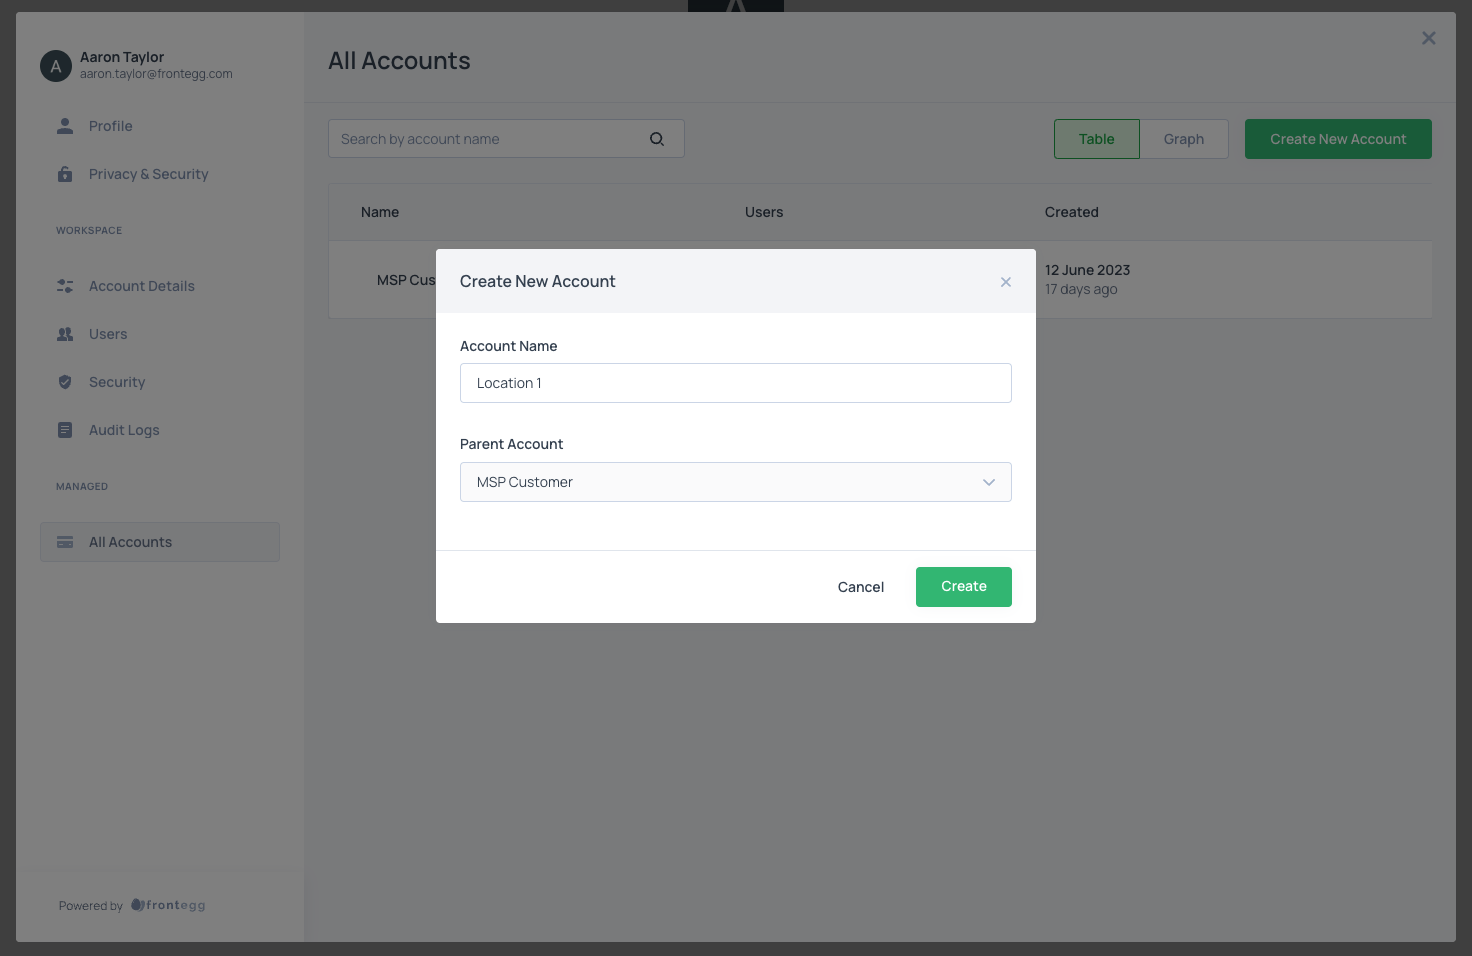Image resolution: width=1472 pixels, height=956 pixels.
Task: Cancel the new account dialog
Action: (x=860, y=587)
